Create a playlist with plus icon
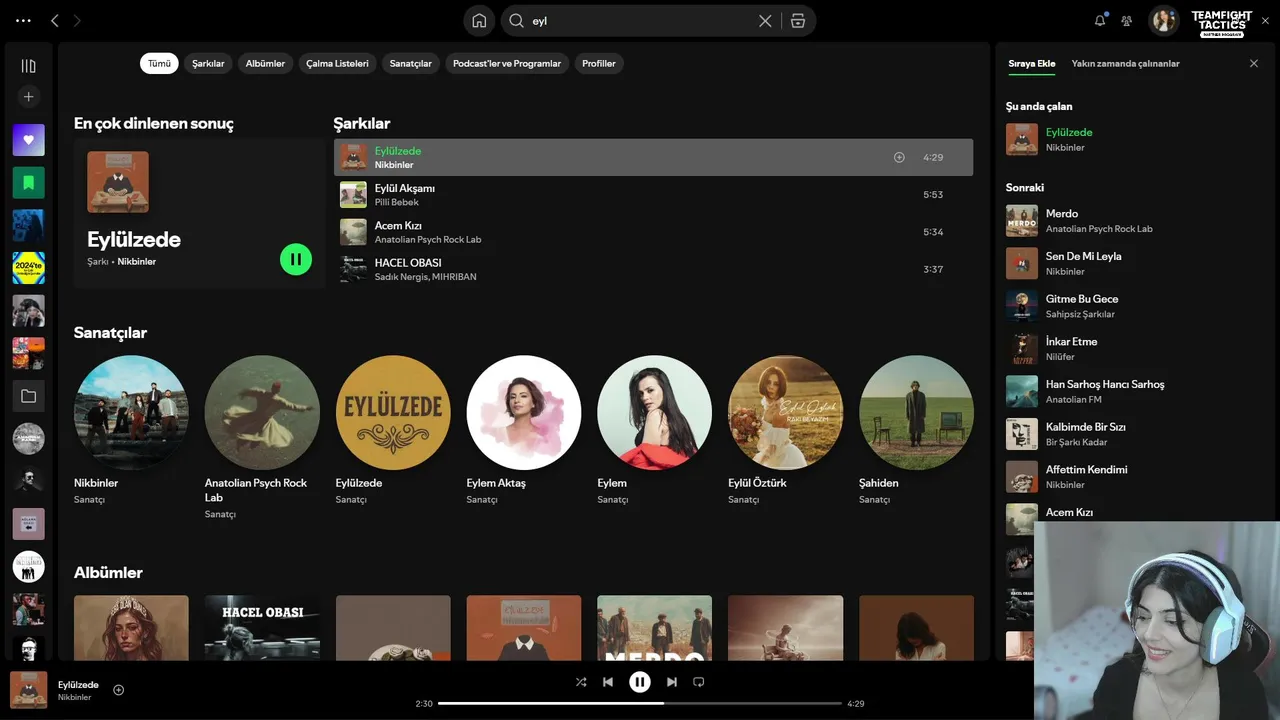The height and width of the screenshot is (720, 1280). (x=28, y=97)
